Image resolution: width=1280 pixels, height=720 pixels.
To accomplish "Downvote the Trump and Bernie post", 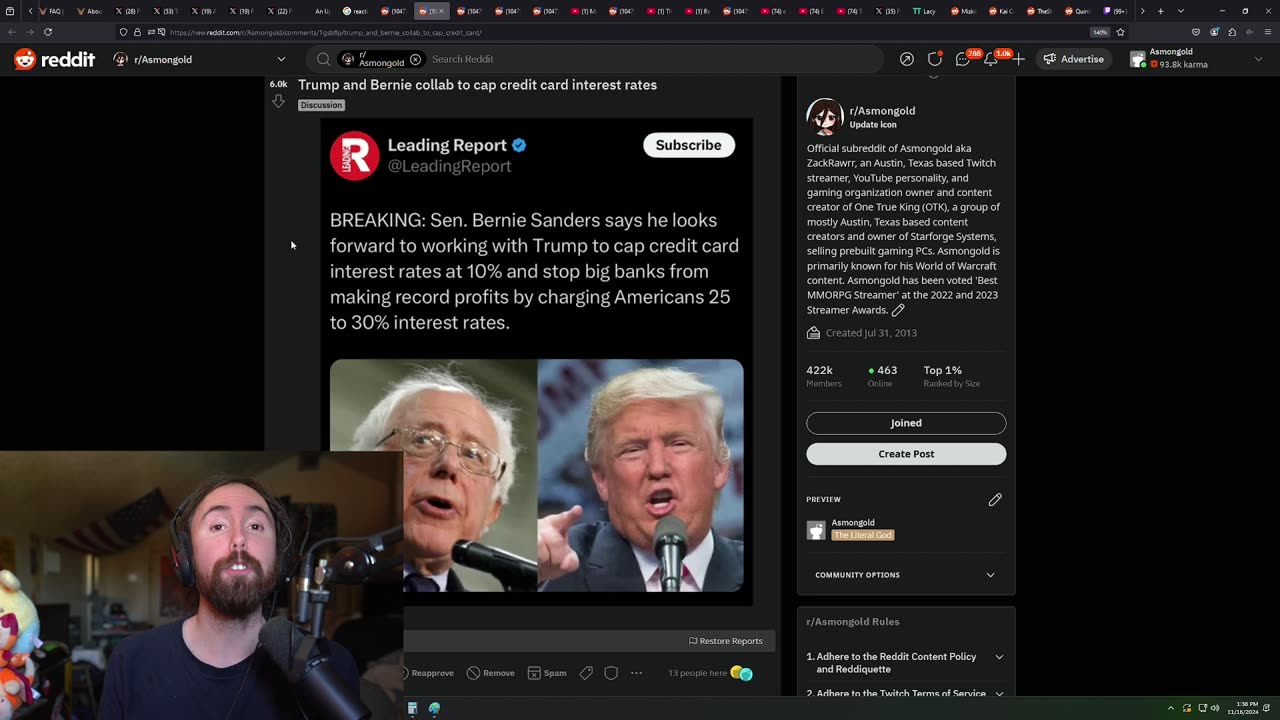I will point(278,101).
